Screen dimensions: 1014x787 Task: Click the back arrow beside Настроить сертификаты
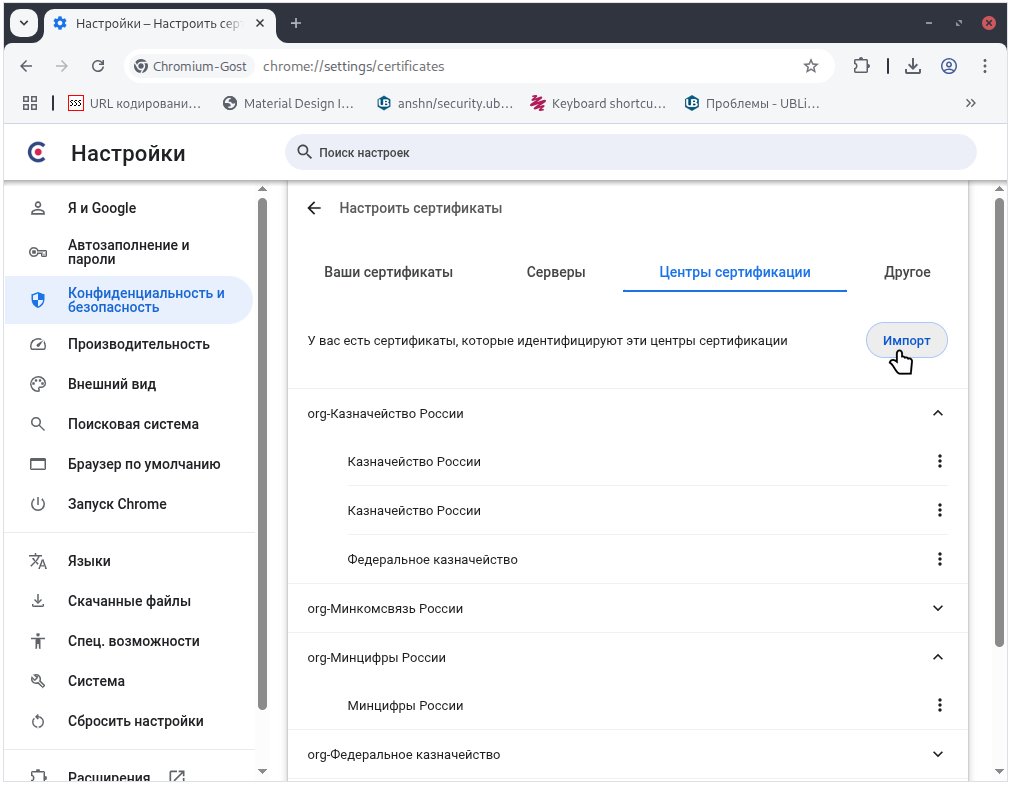click(314, 208)
